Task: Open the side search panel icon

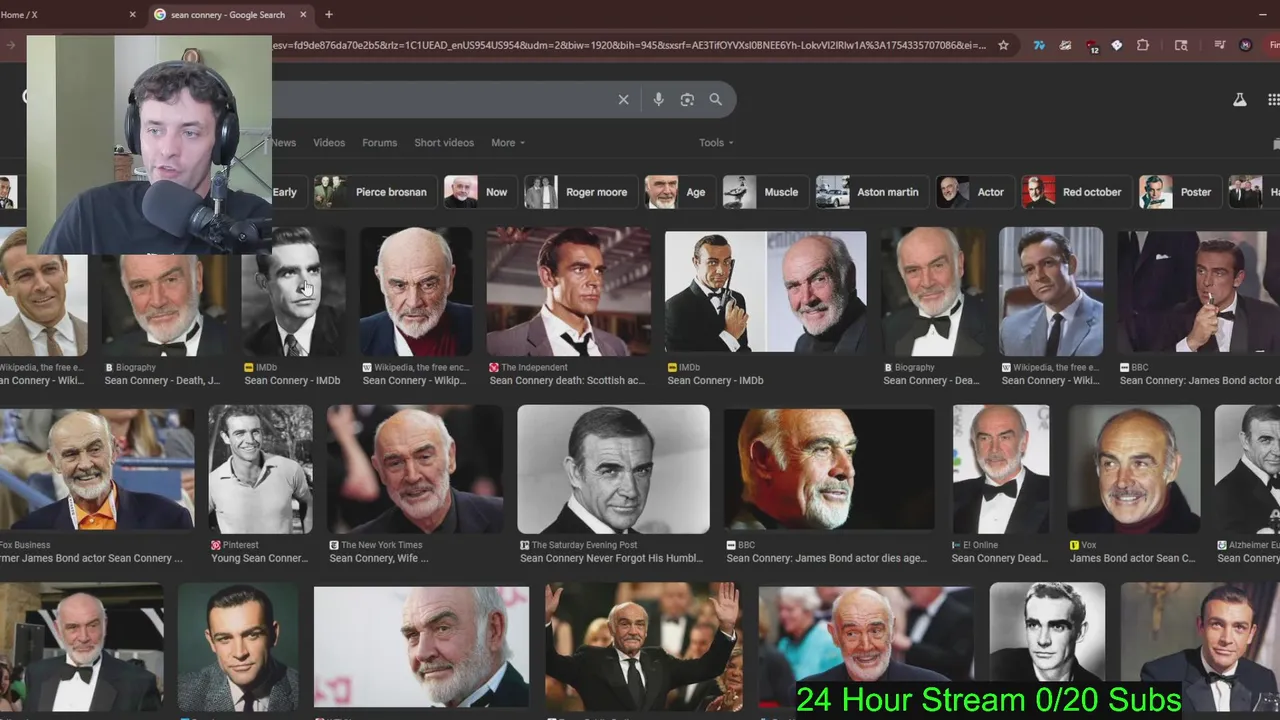Action: pyautogui.click(x=1181, y=45)
